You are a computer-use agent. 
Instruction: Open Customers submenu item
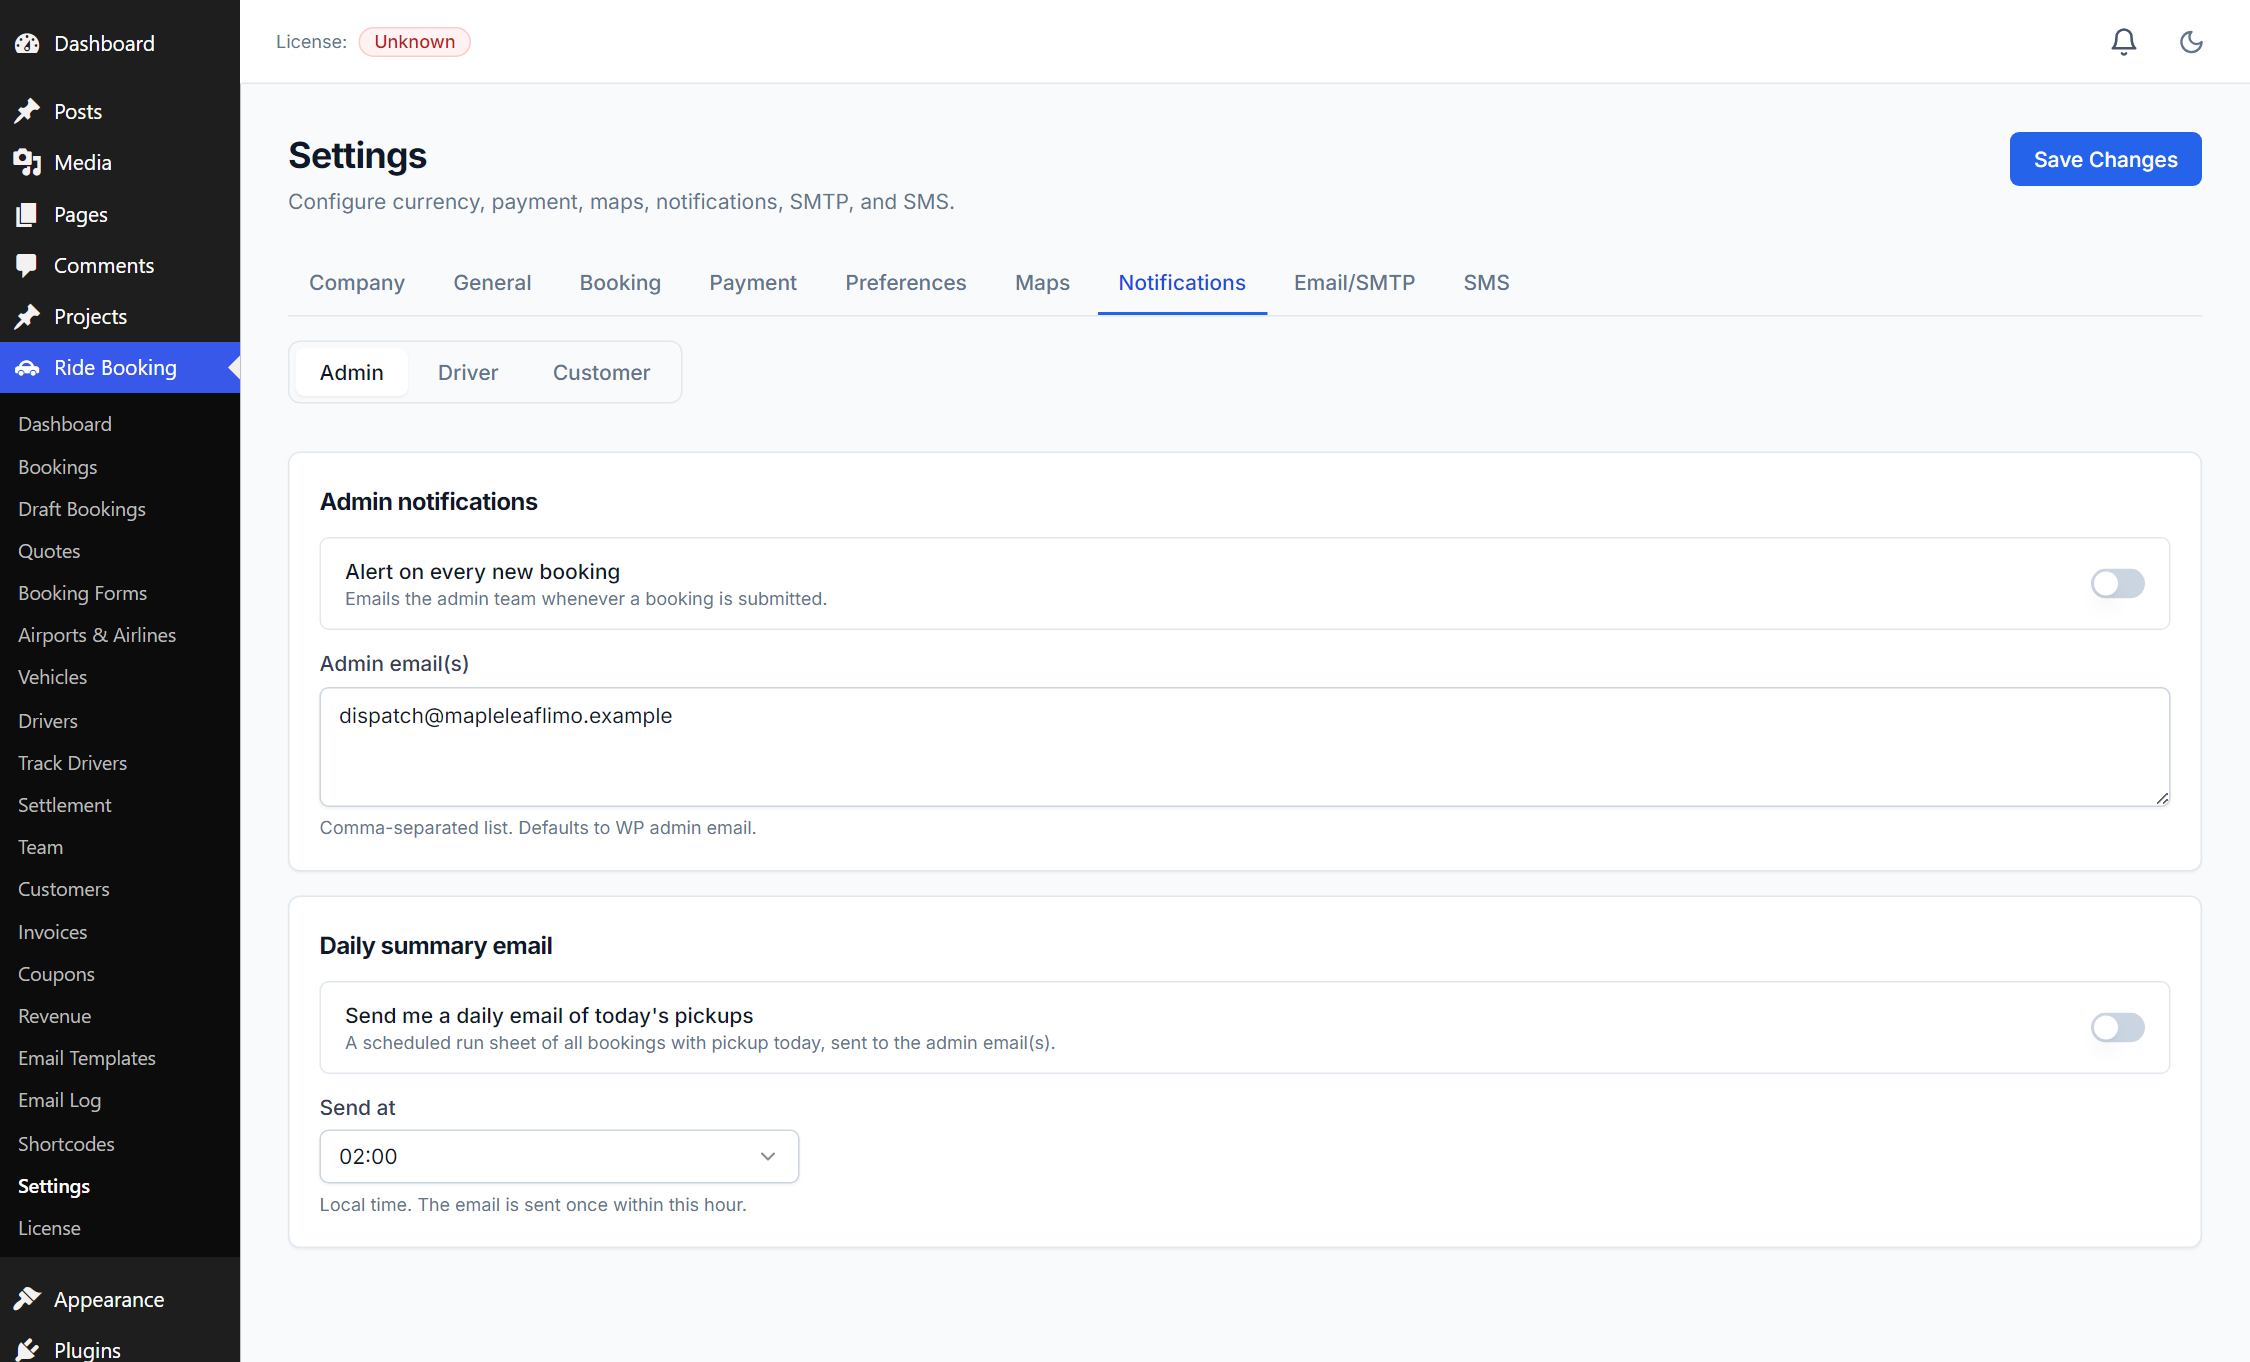pyautogui.click(x=64, y=889)
